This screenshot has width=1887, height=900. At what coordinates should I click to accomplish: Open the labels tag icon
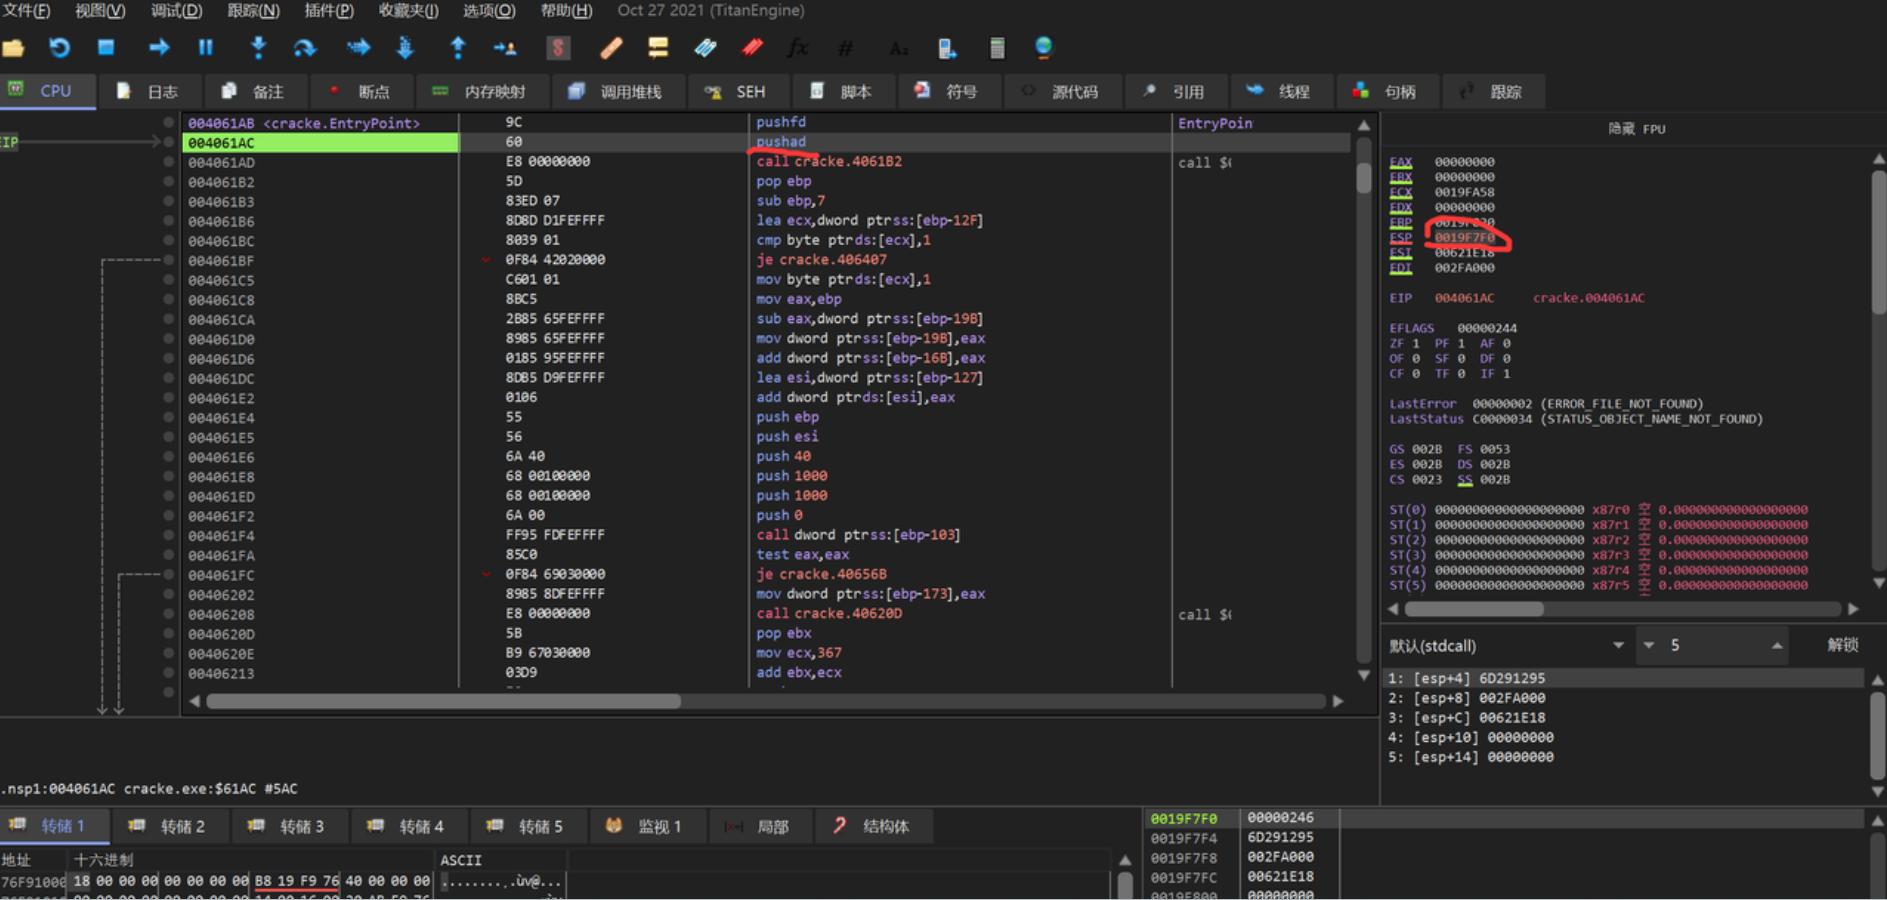coord(705,47)
